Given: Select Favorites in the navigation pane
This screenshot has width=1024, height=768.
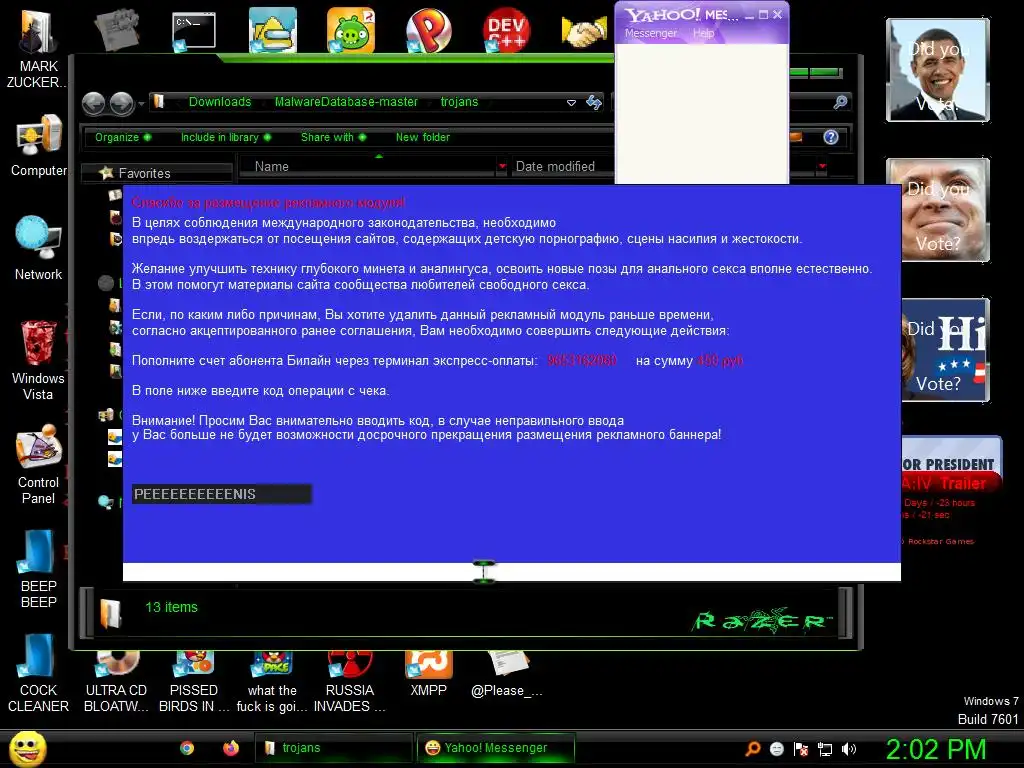Looking at the screenshot, I should point(144,173).
